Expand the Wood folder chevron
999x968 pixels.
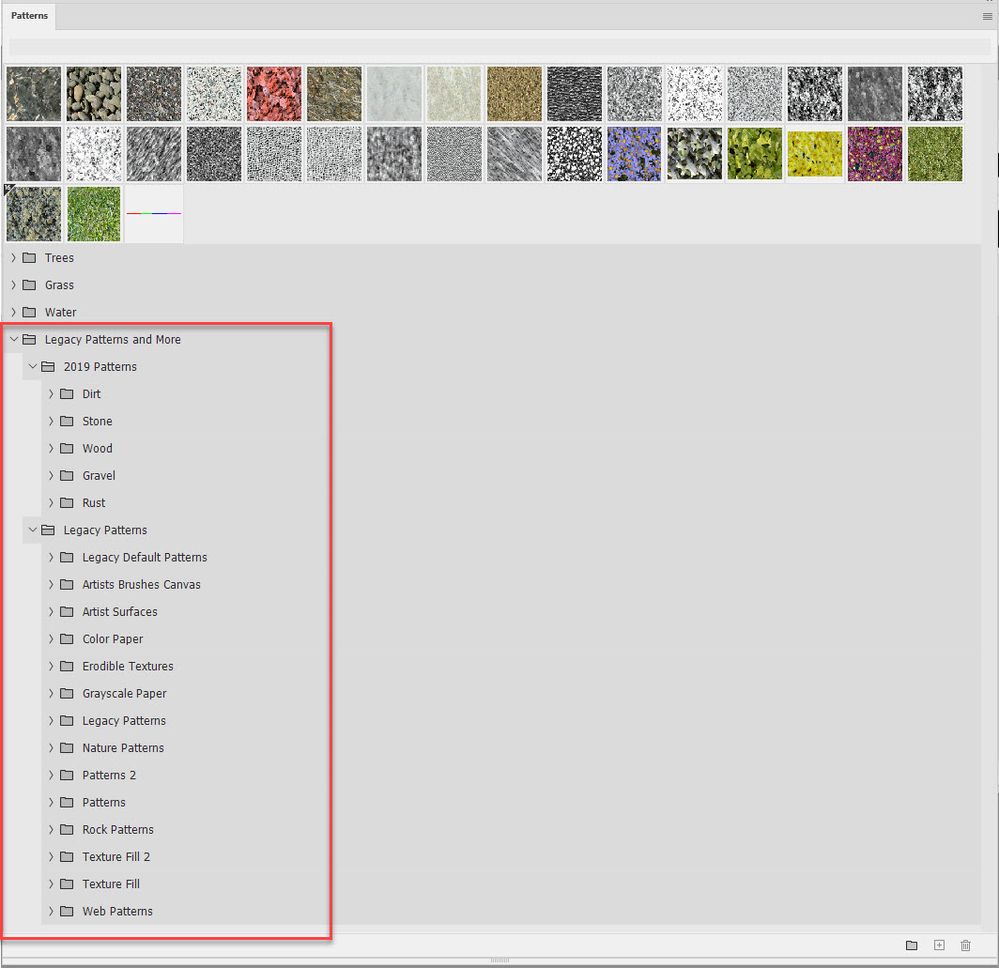click(x=51, y=449)
